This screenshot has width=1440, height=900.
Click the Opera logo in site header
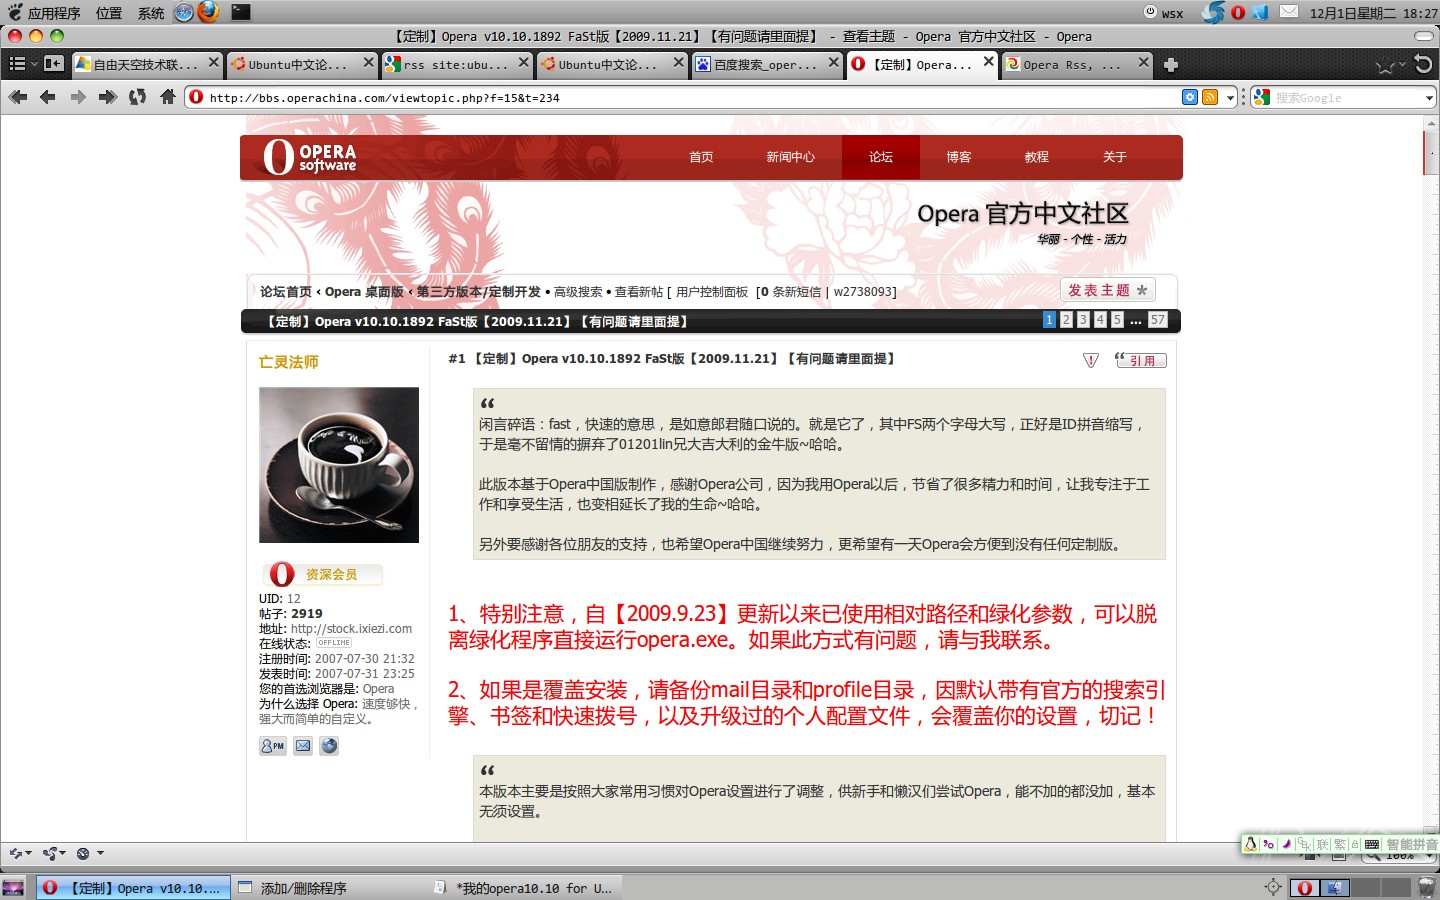click(310, 157)
